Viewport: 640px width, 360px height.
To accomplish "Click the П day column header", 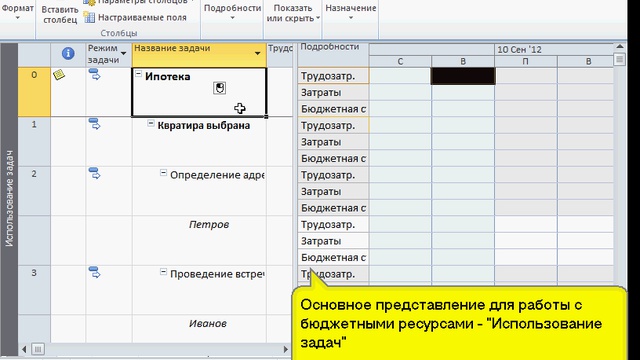I will 525,62.
